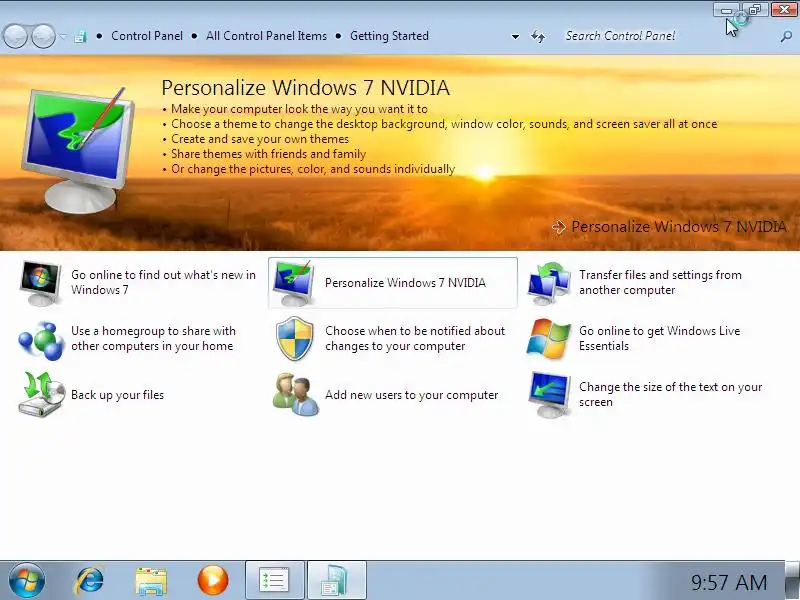Expand the address bar history dropdown
Image resolution: width=800 pixels, height=600 pixels.
coord(515,37)
